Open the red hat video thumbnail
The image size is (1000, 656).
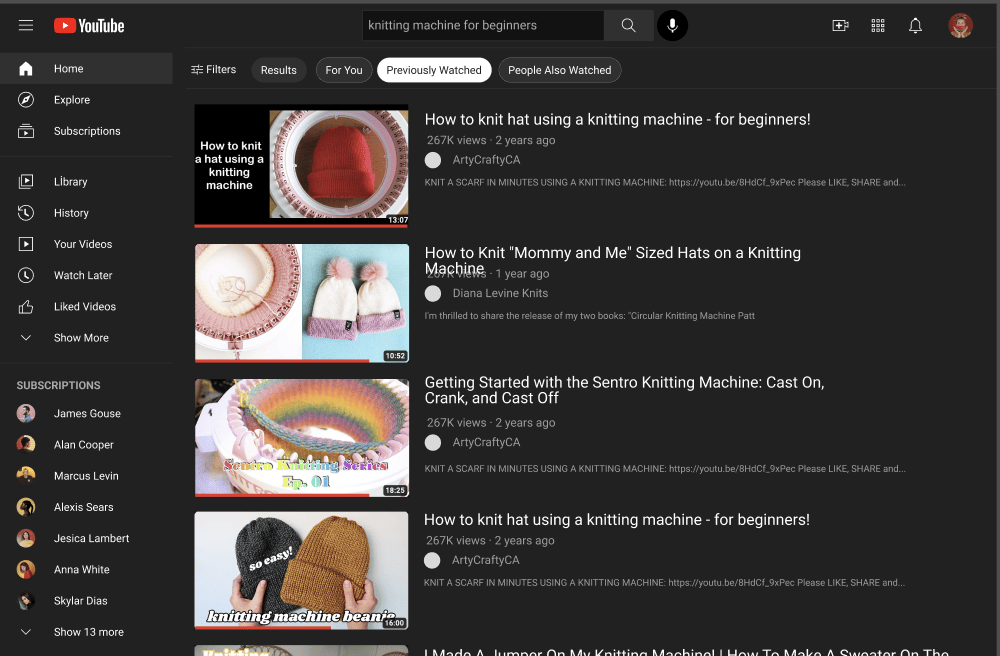click(302, 165)
